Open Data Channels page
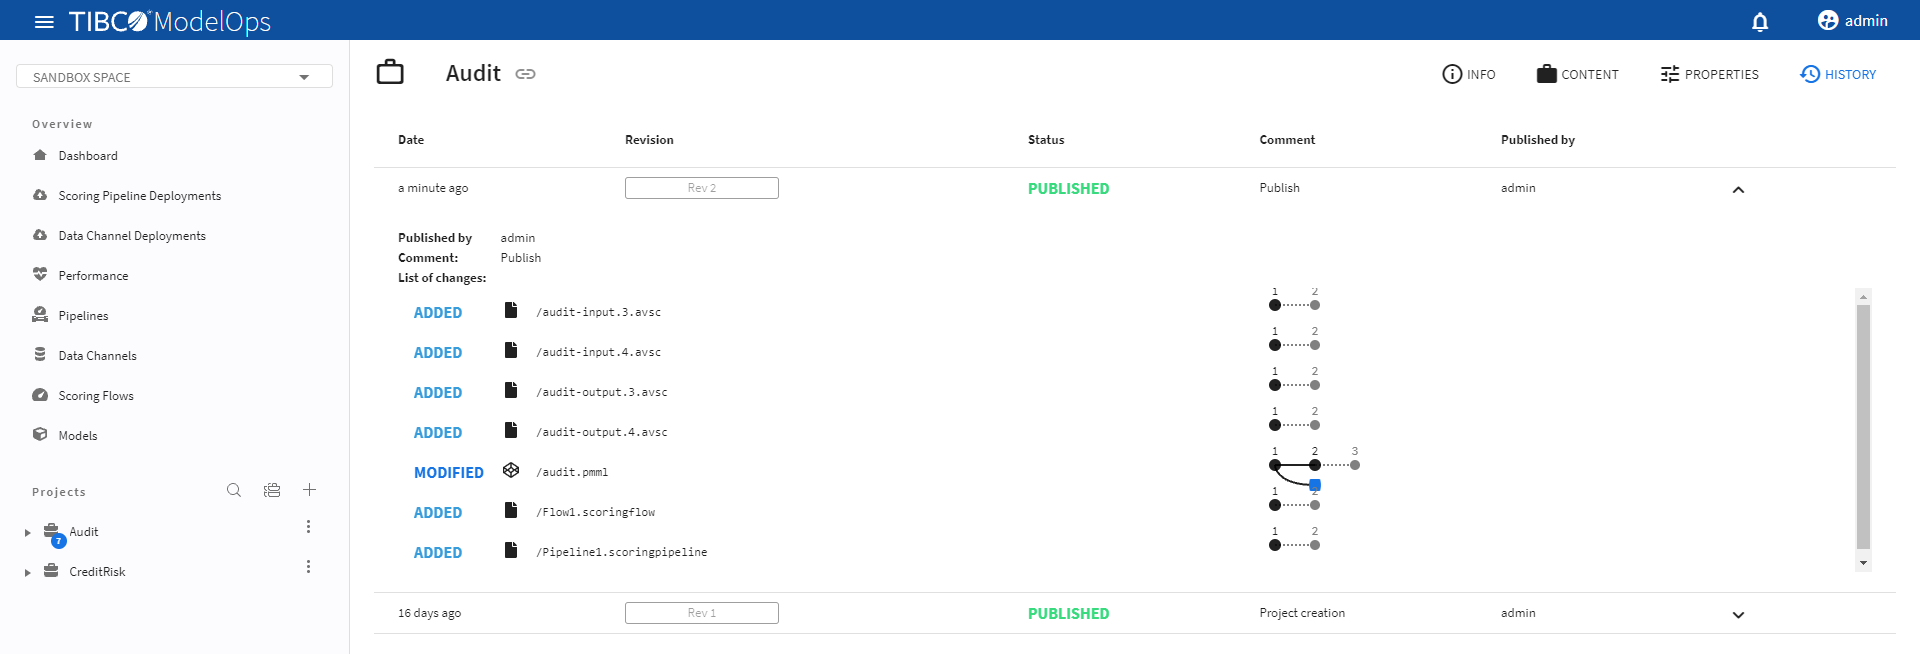The width and height of the screenshot is (1920, 654). (97, 356)
